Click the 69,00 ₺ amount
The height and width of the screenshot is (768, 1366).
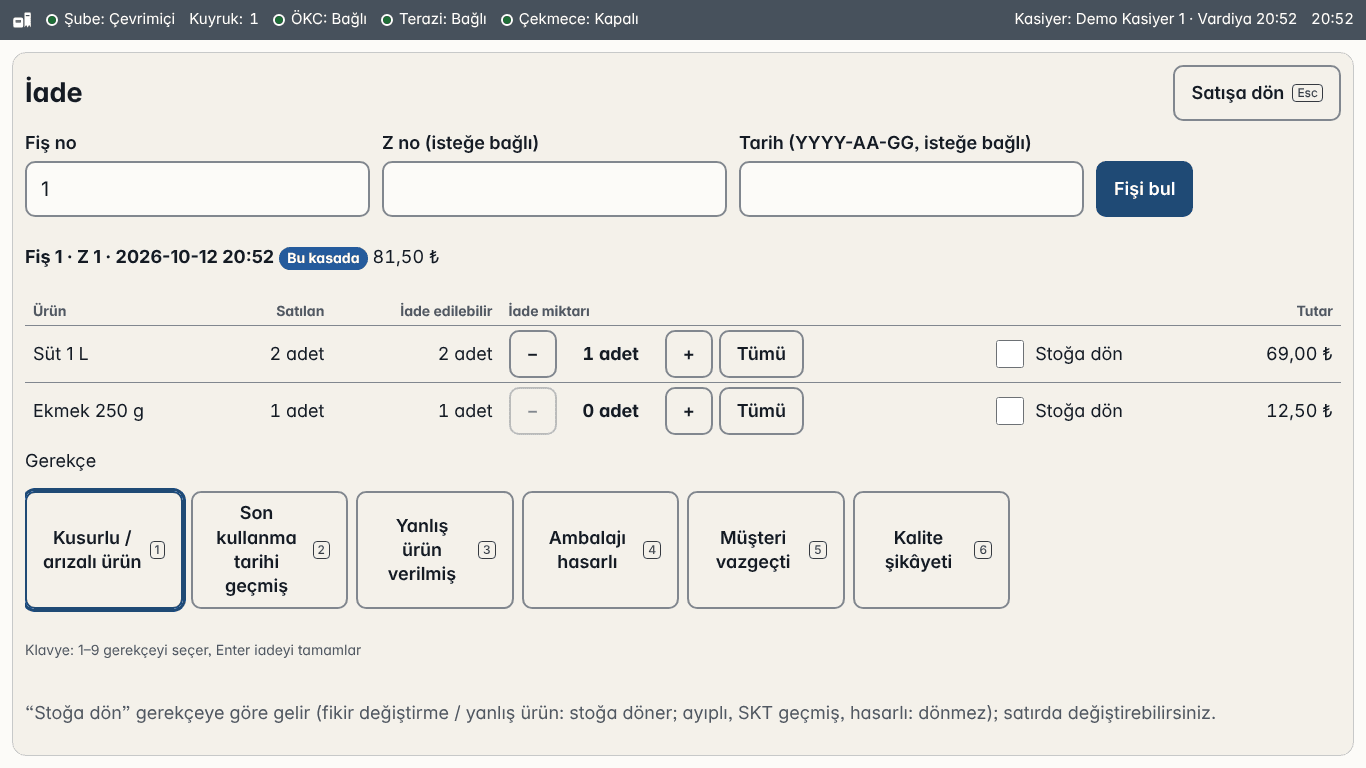(1299, 354)
